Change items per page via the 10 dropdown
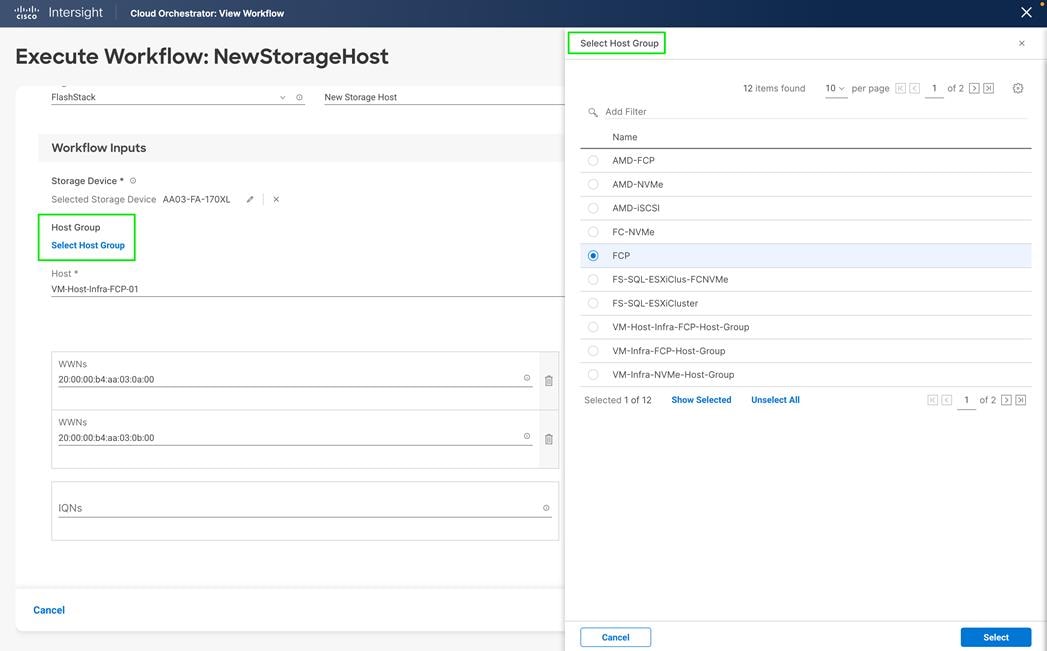This screenshot has height=651, width=1047. [x=836, y=88]
